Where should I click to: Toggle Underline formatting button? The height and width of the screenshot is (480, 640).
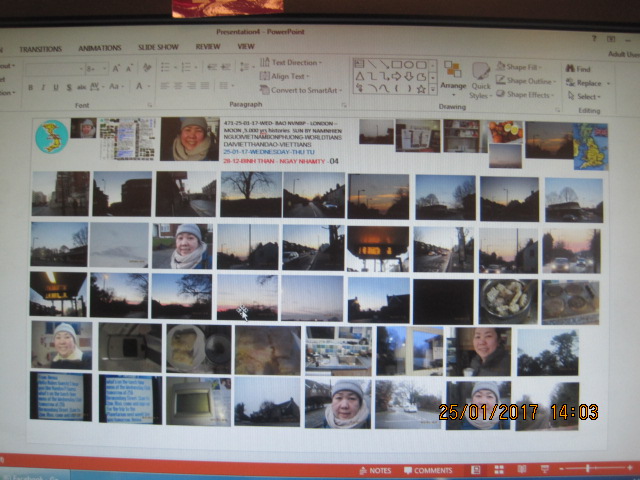[x=56, y=87]
